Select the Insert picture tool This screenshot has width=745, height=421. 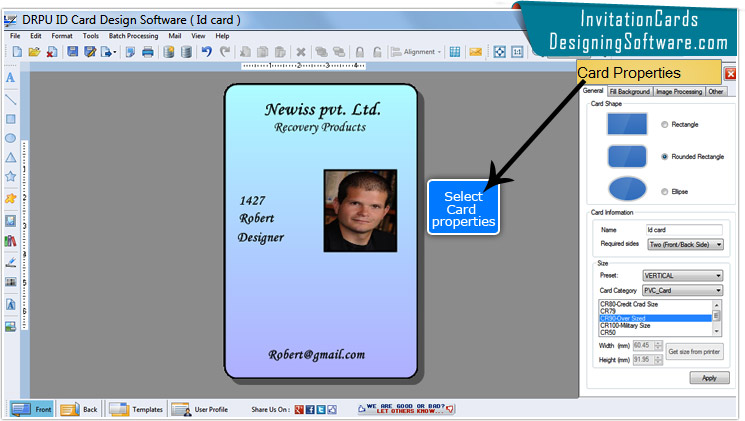(x=10, y=220)
